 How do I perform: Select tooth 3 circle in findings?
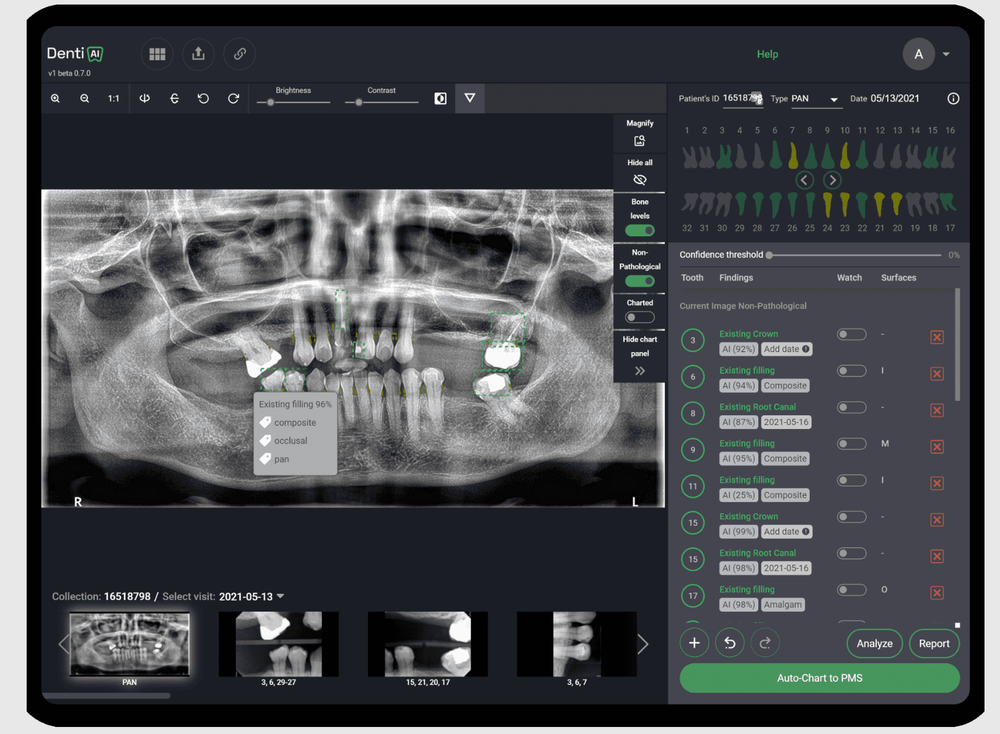(x=693, y=341)
